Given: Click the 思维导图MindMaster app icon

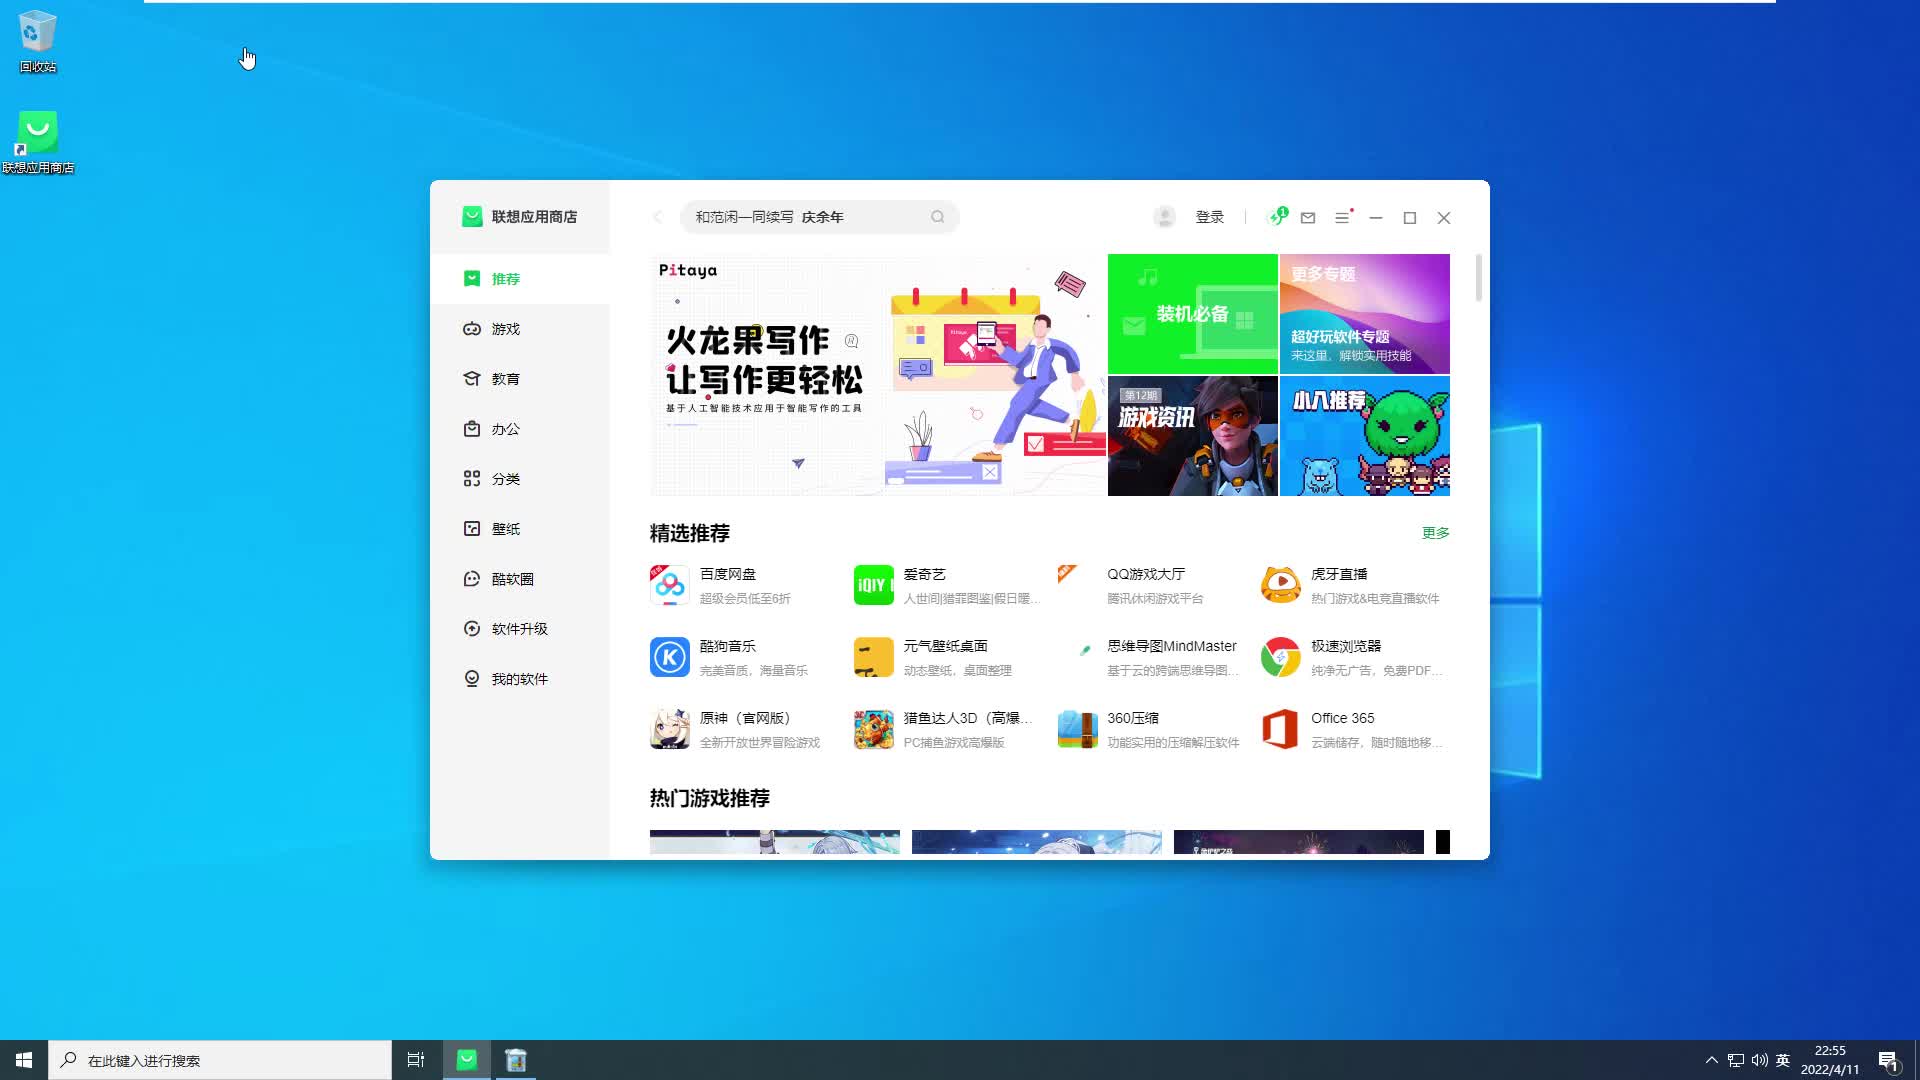Looking at the screenshot, I should tap(1078, 657).
